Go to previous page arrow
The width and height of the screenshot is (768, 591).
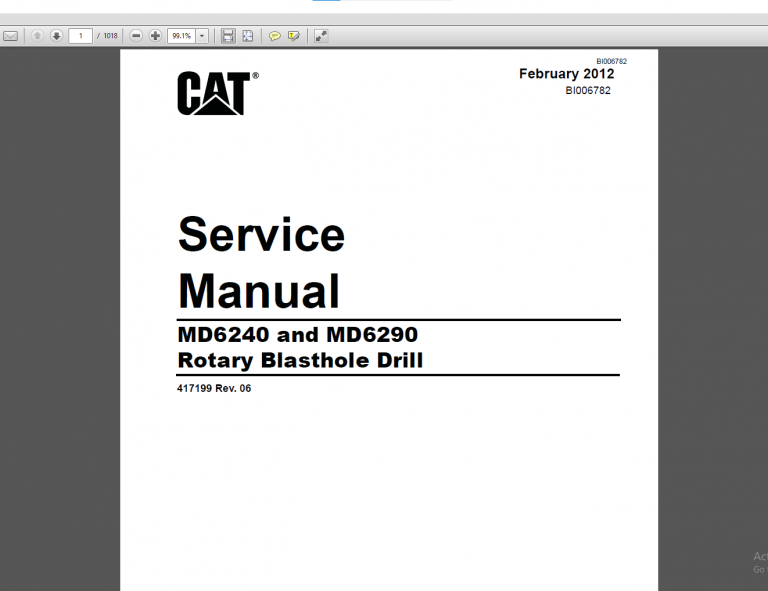click(x=37, y=36)
